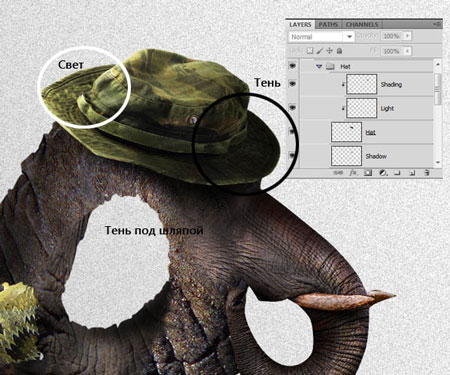Image resolution: width=450 pixels, height=375 pixels.
Task: Switch to the Paths tab
Action: [328, 24]
